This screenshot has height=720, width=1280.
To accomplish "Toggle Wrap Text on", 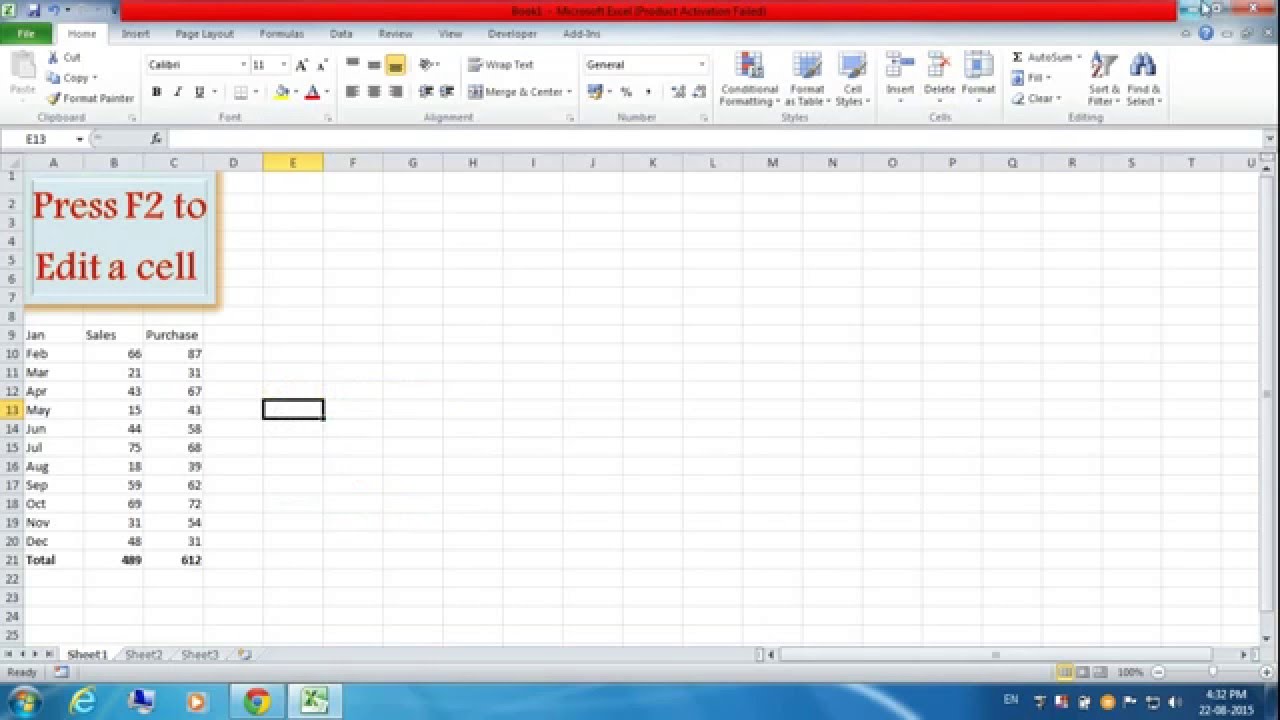I will tap(501, 65).
